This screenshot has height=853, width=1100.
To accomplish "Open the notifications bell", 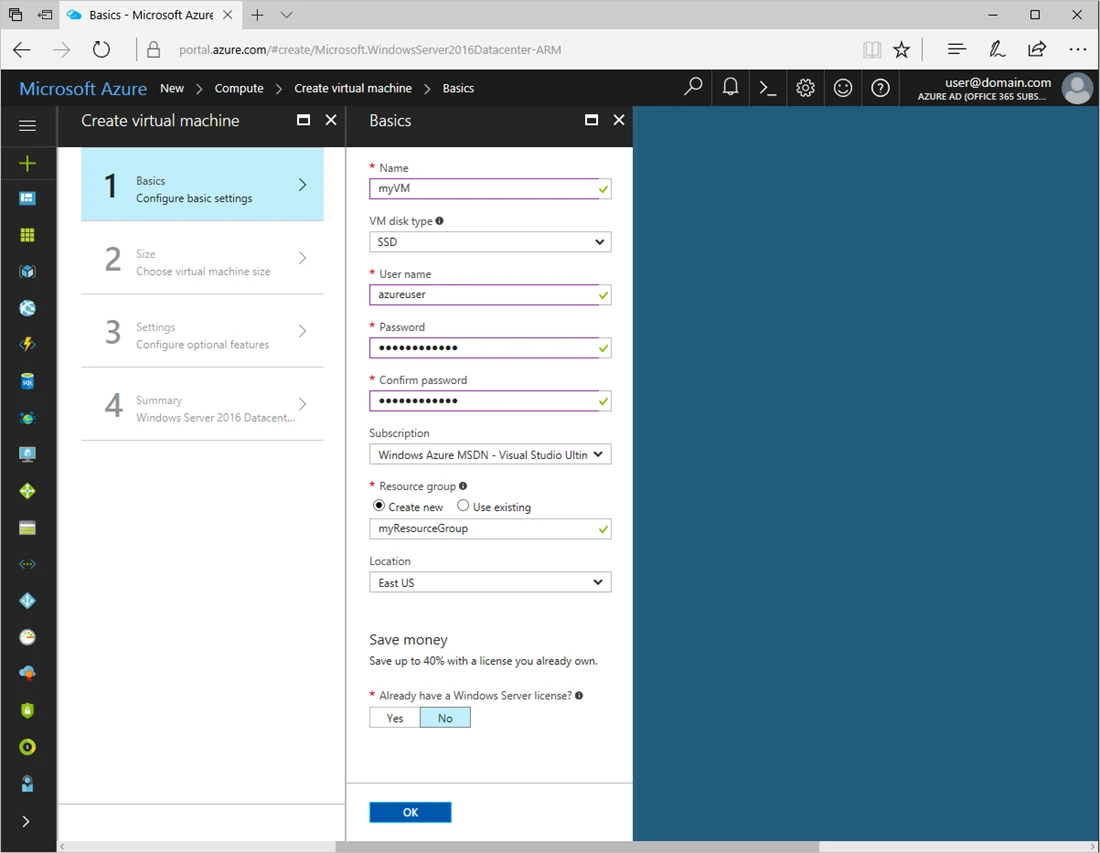I will [731, 88].
